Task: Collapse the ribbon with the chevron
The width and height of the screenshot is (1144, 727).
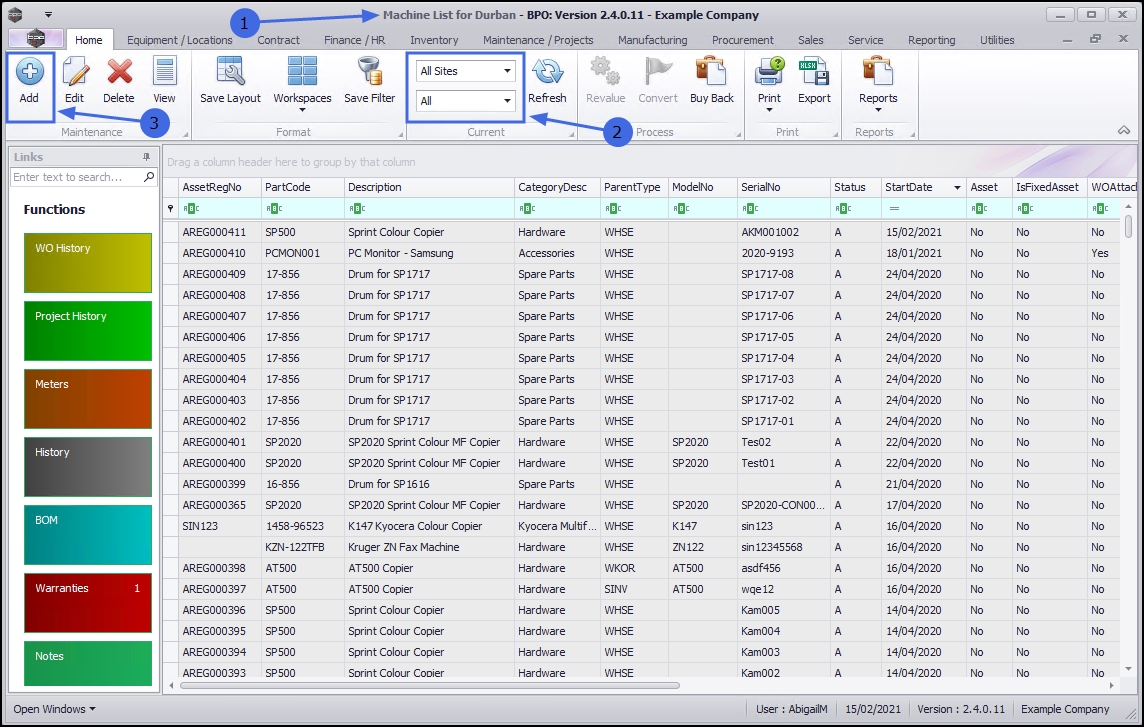Action: (1124, 131)
